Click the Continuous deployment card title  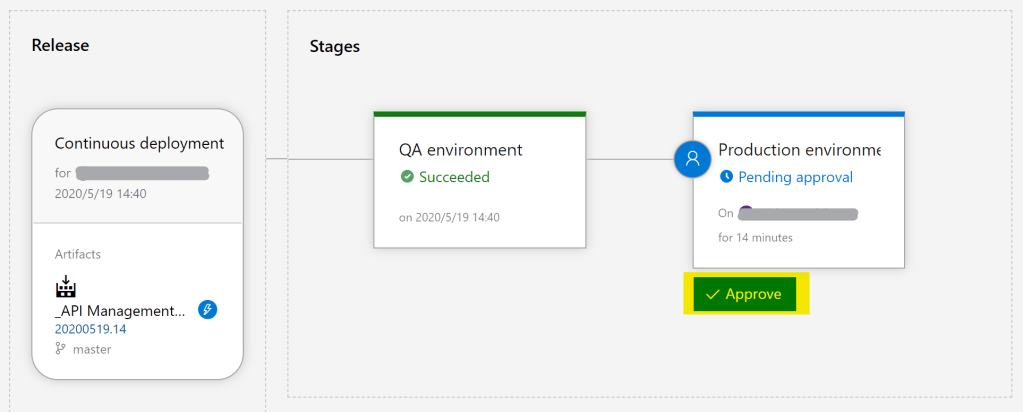(x=139, y=143)
